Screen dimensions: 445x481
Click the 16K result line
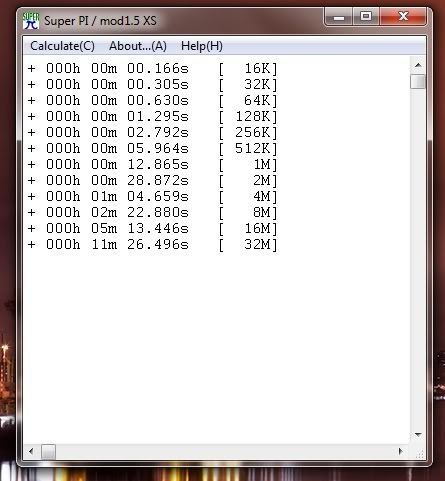[x=153, y=69]
